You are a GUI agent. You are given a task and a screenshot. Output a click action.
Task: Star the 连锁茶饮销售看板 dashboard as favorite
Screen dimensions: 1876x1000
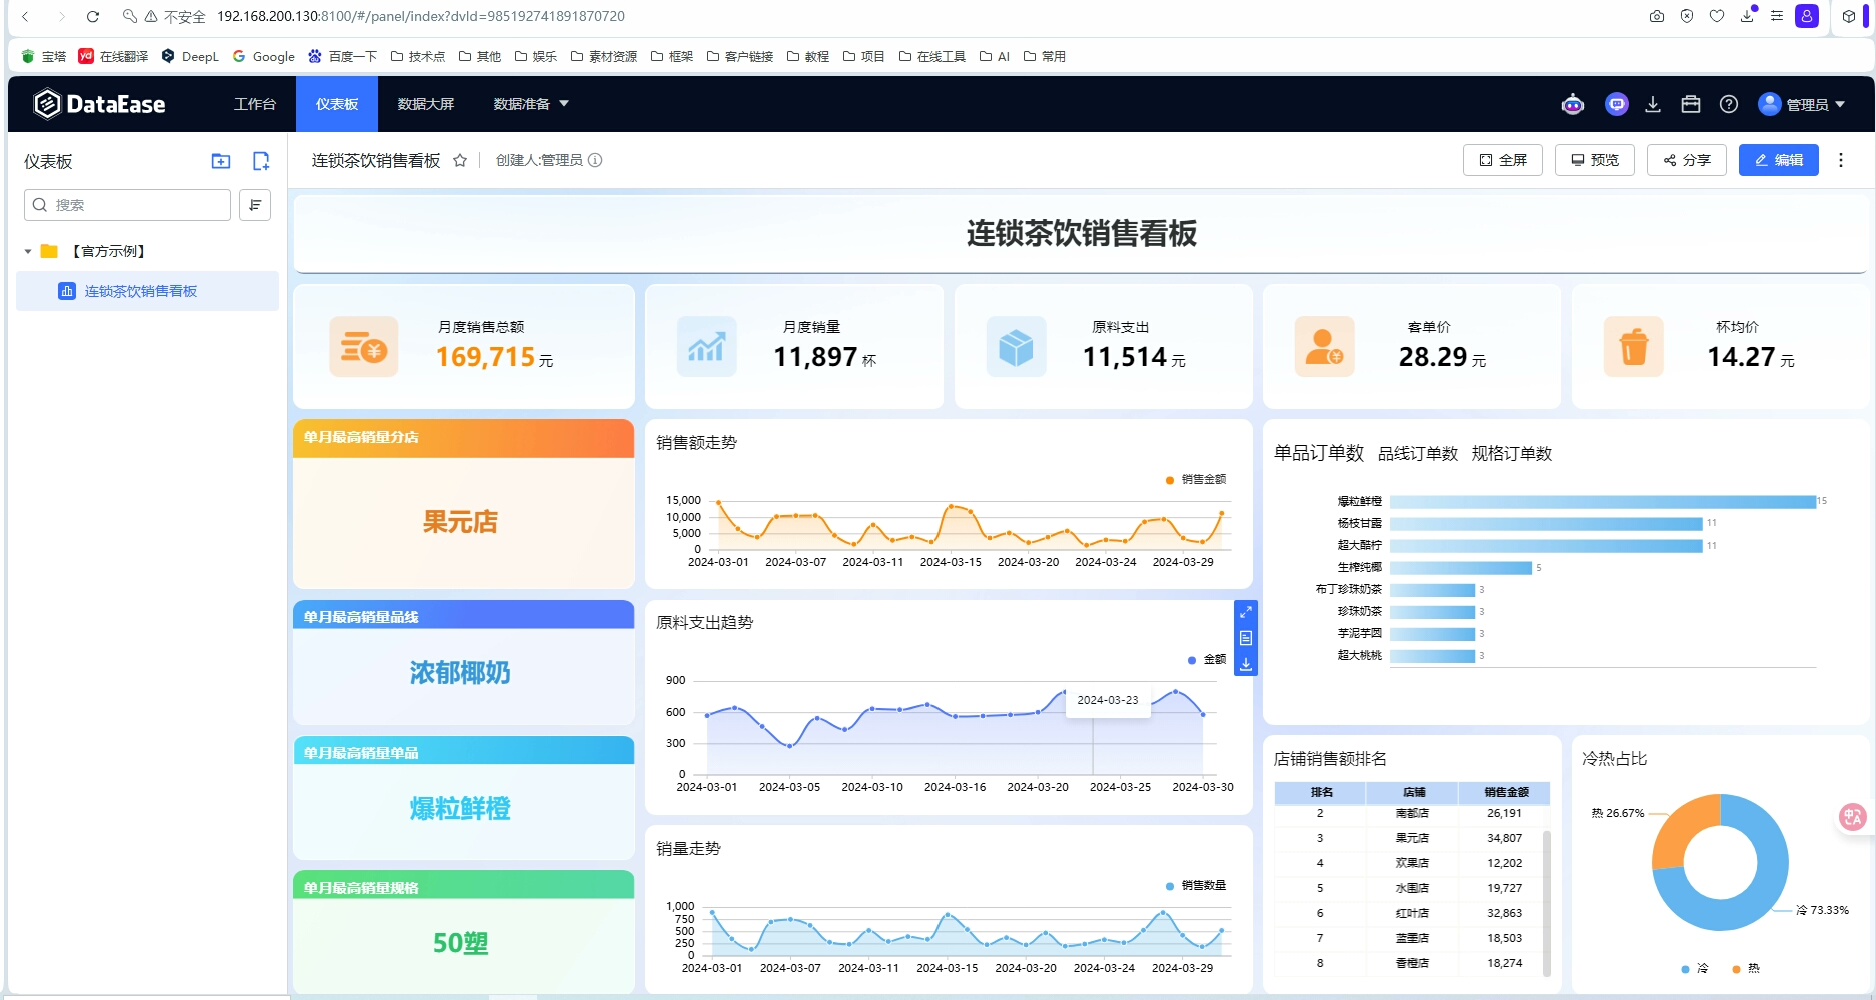pos(460,160)
